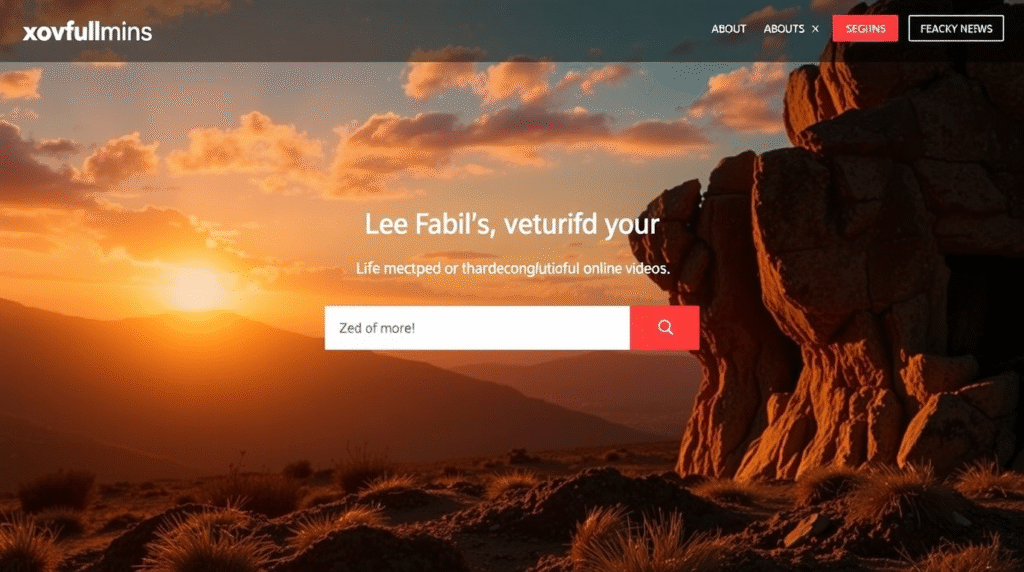Select the ABOUTS navigation item
This screenshot has height=572, width=1024.
click(x=784, y=29)
